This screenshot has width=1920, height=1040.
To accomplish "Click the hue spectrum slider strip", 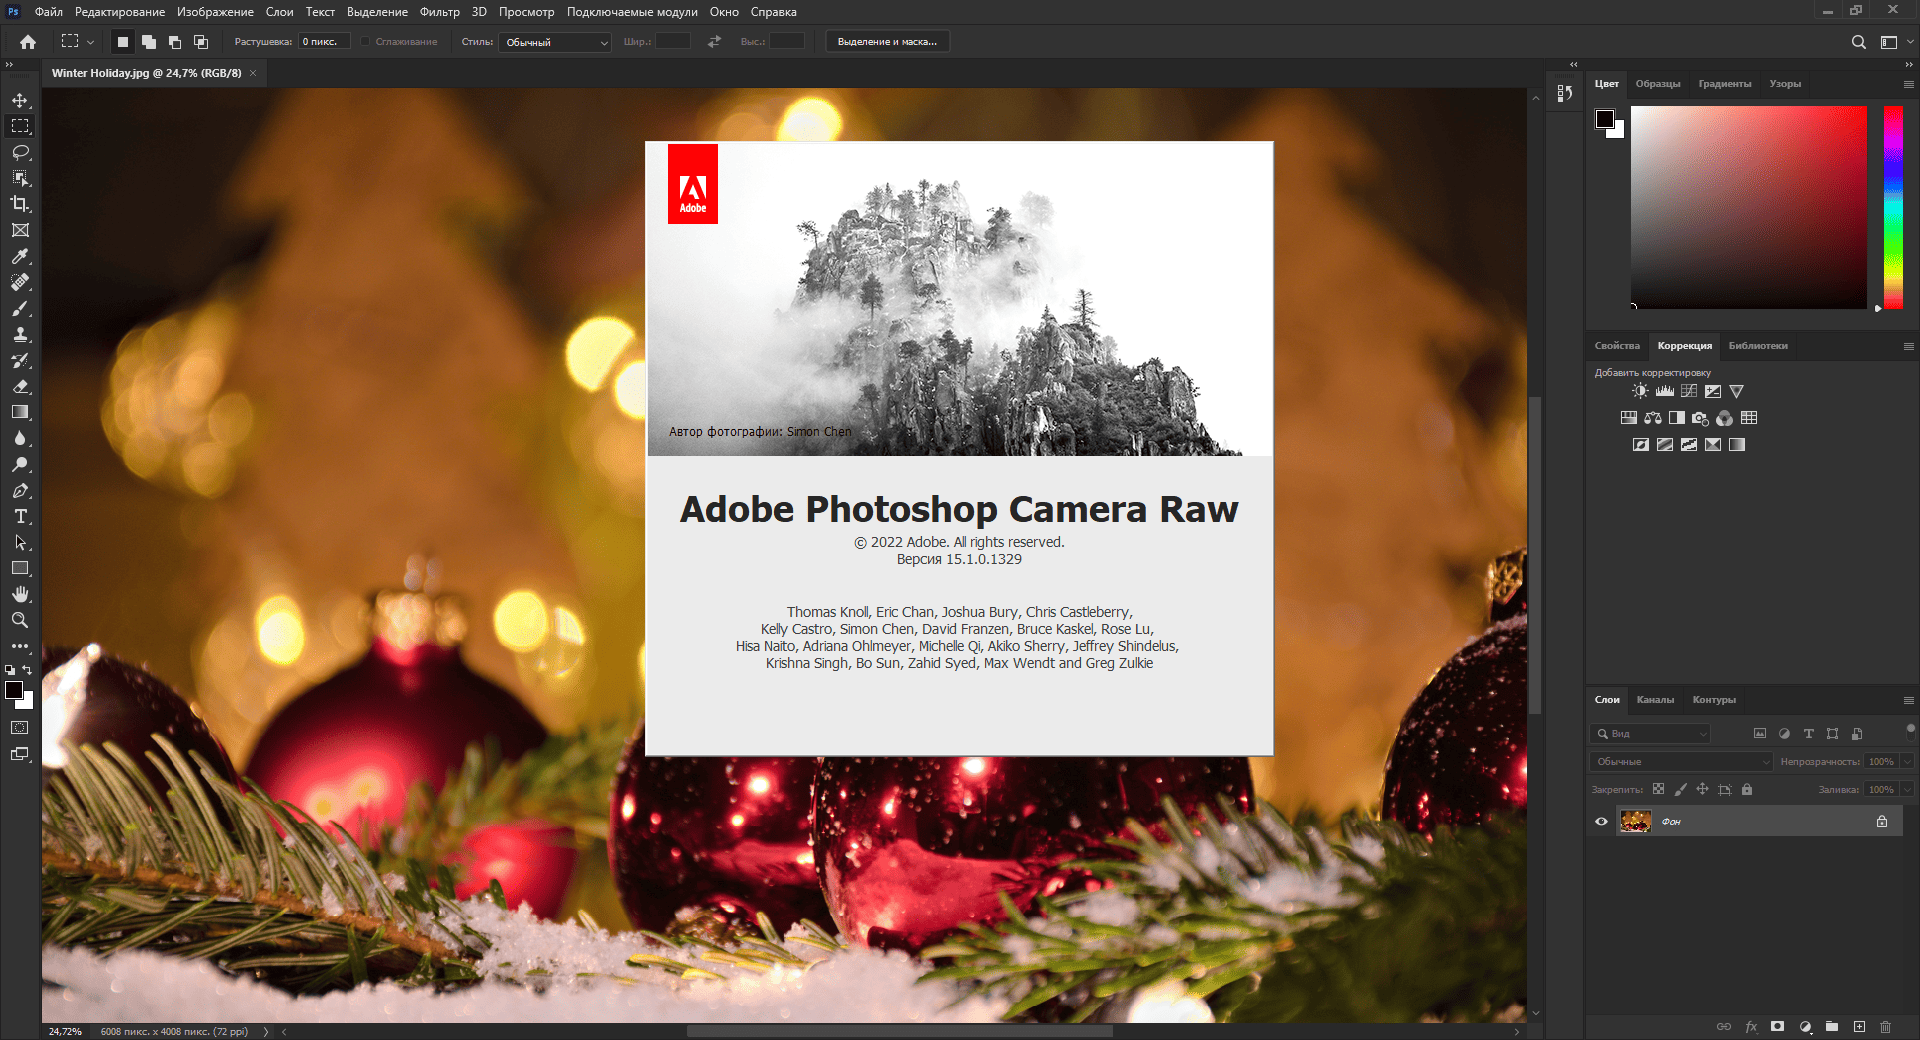I will pos(1893,207).
